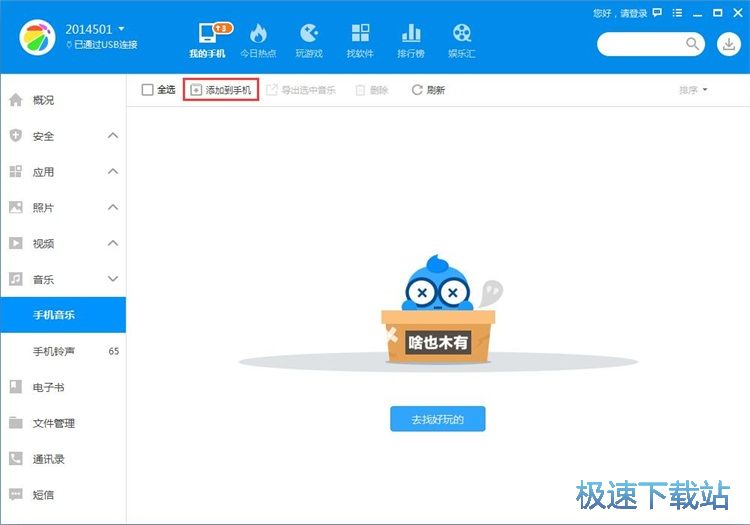The height and width of the screenshot is (525, 750).
Task: Expand the 照片 section chevron
Action: click(x=113, y=207)
